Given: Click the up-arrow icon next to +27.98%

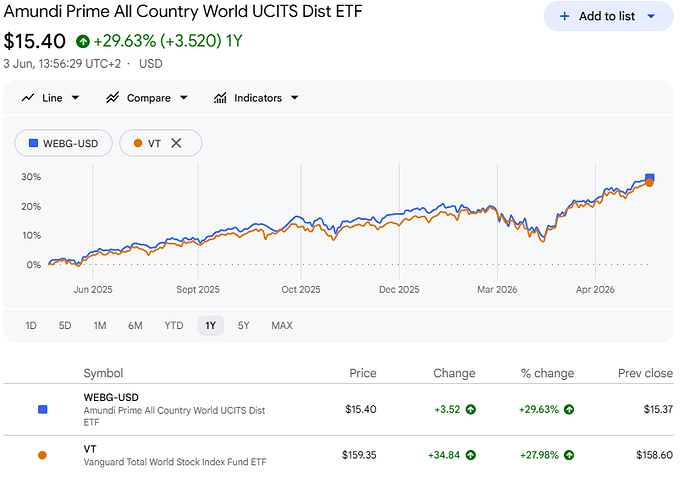Looking at the screenshot, I should [x=569, y=455].
